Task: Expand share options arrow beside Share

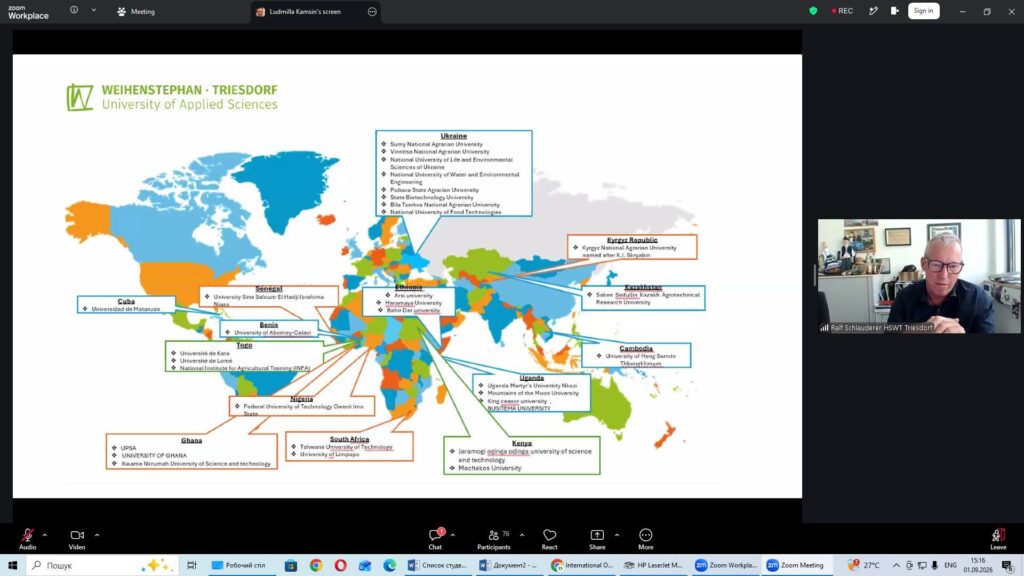Action: click(x=616, y=535)
